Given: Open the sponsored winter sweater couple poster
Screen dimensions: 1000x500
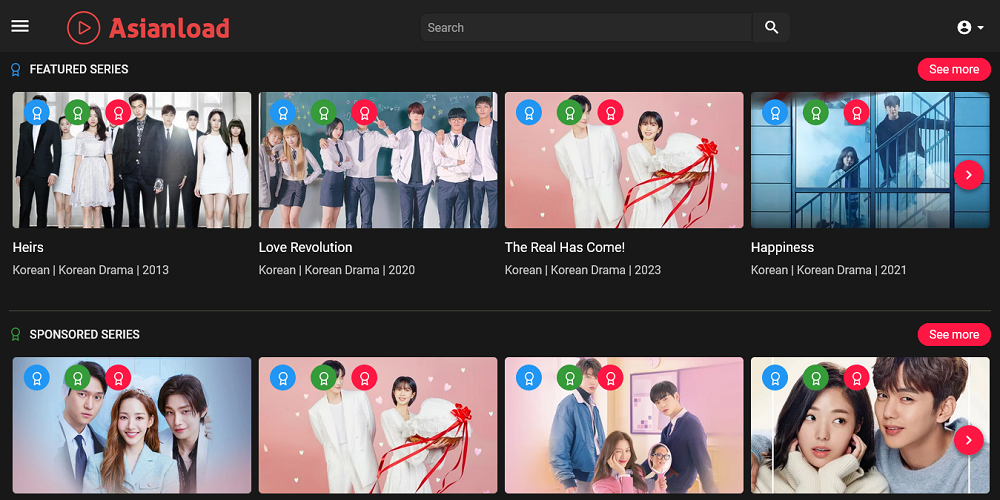Looking at the screenshot, I should coord(871,425).
